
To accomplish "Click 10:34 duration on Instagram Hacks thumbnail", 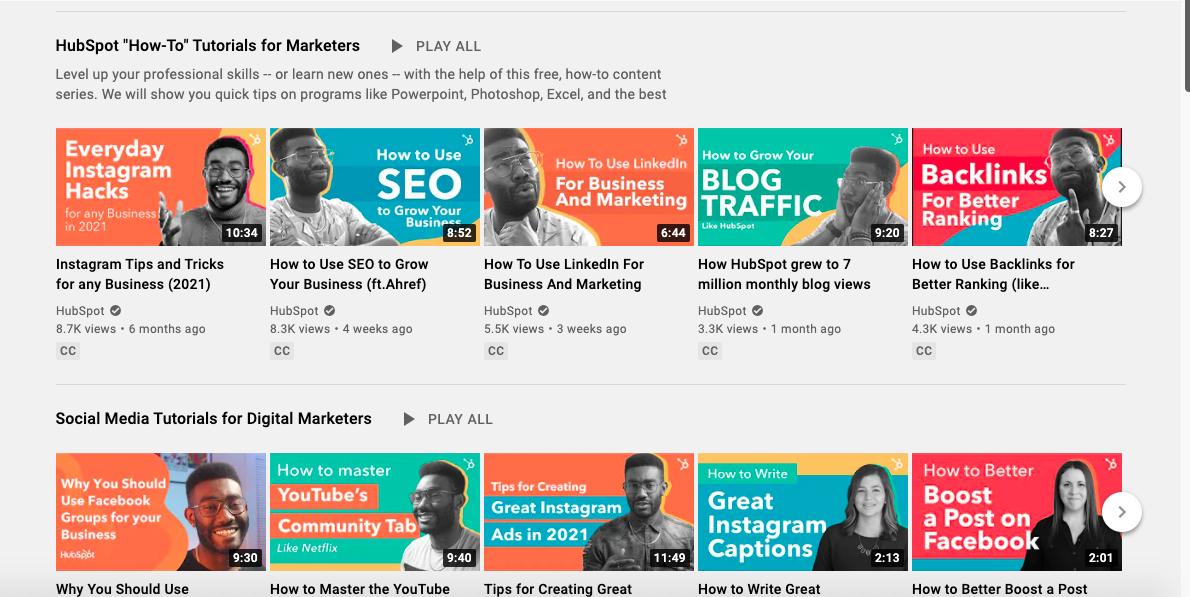I will coord(241,233).
